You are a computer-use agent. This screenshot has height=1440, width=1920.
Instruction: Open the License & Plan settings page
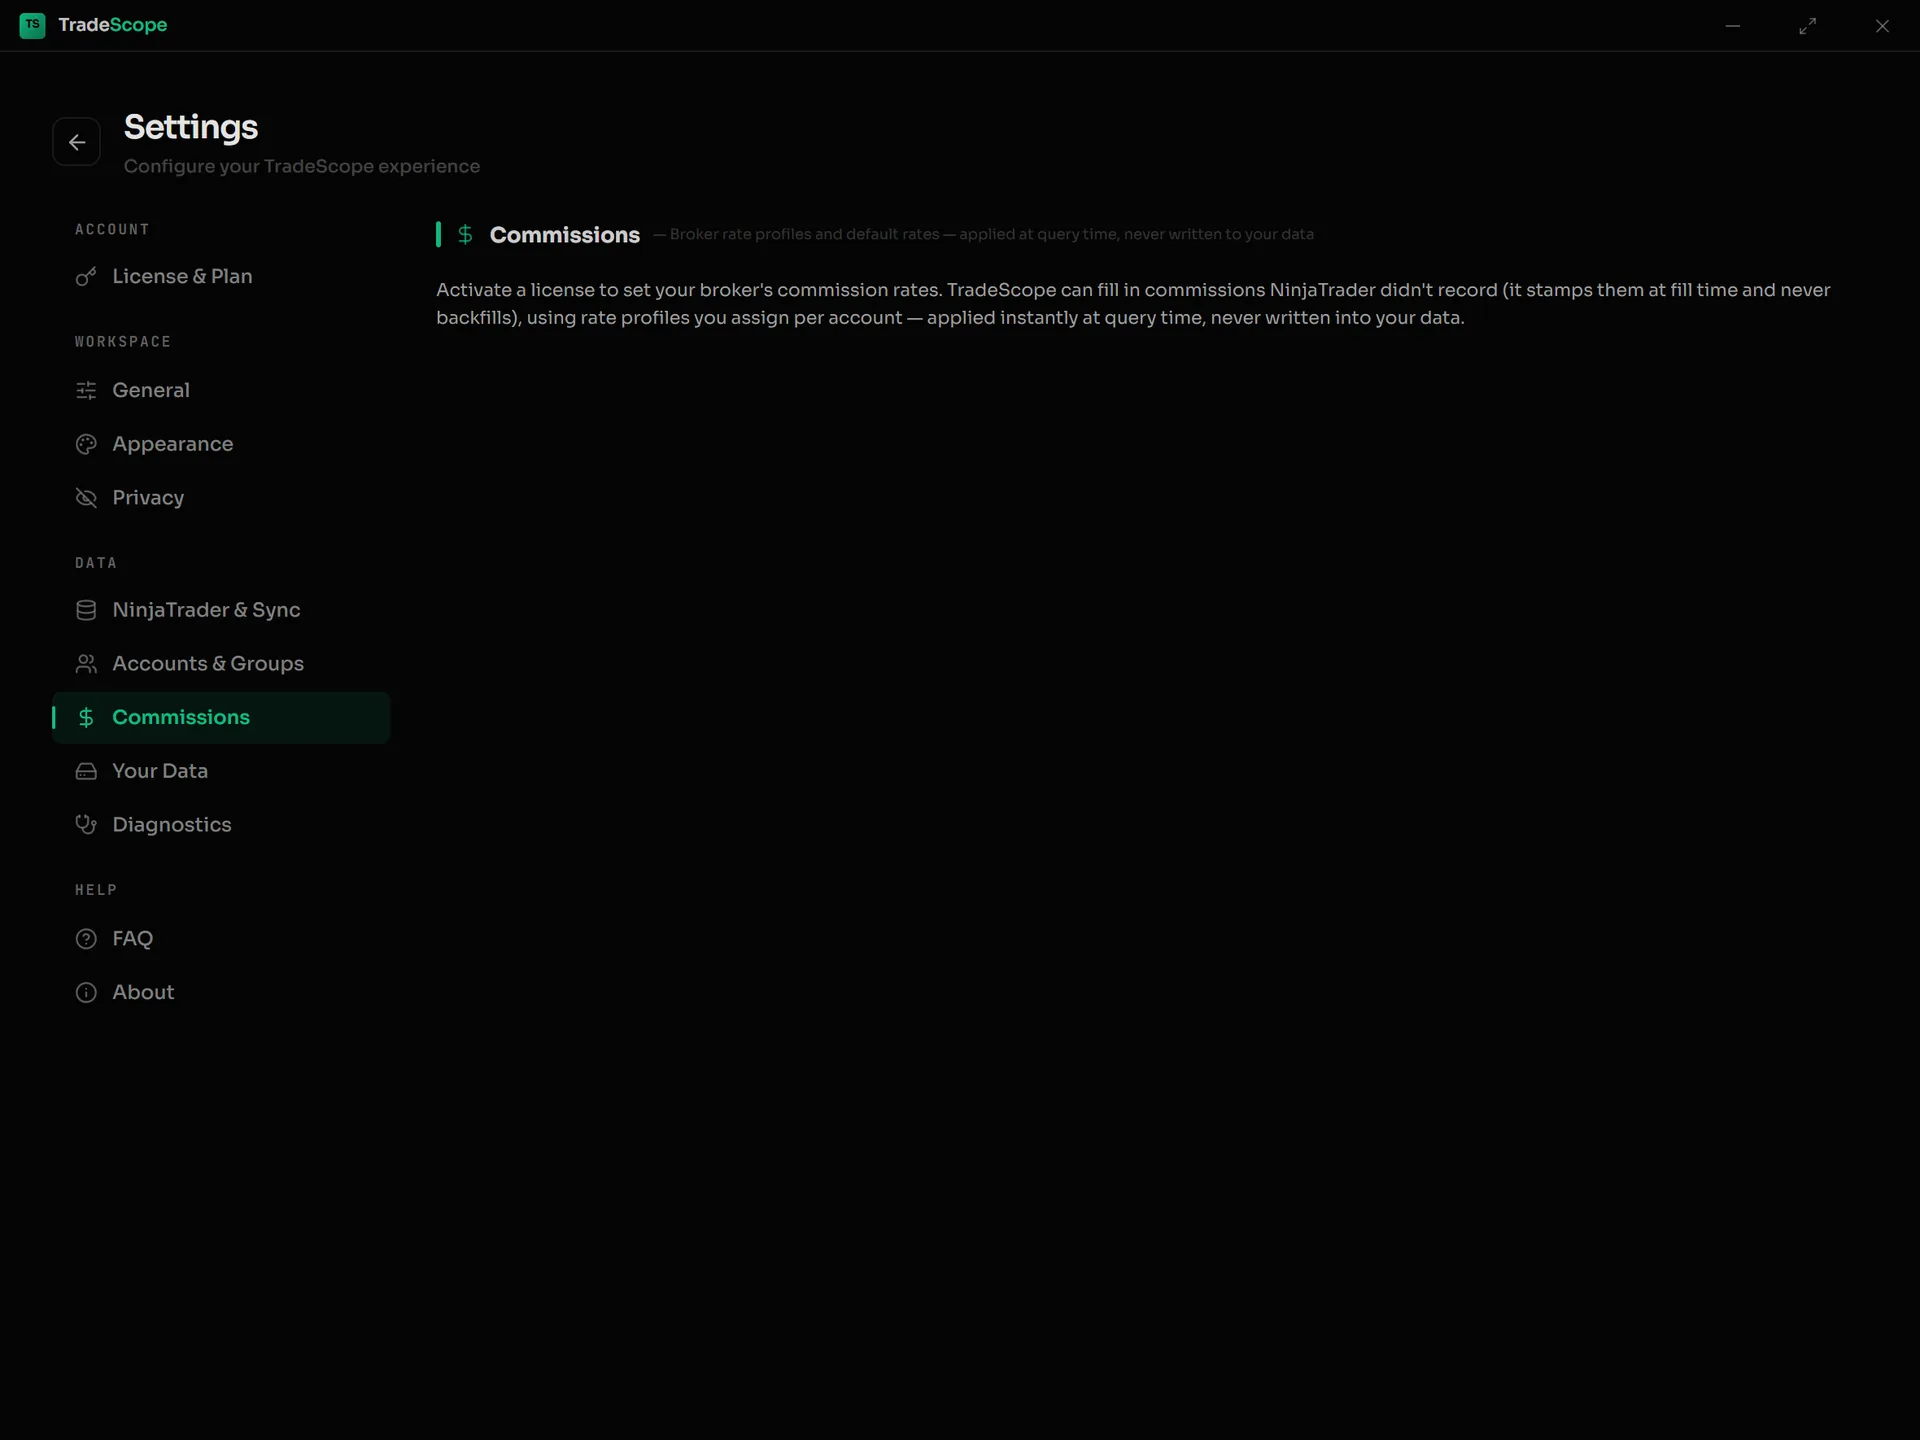pyautogui.click(x=221, y=276)
